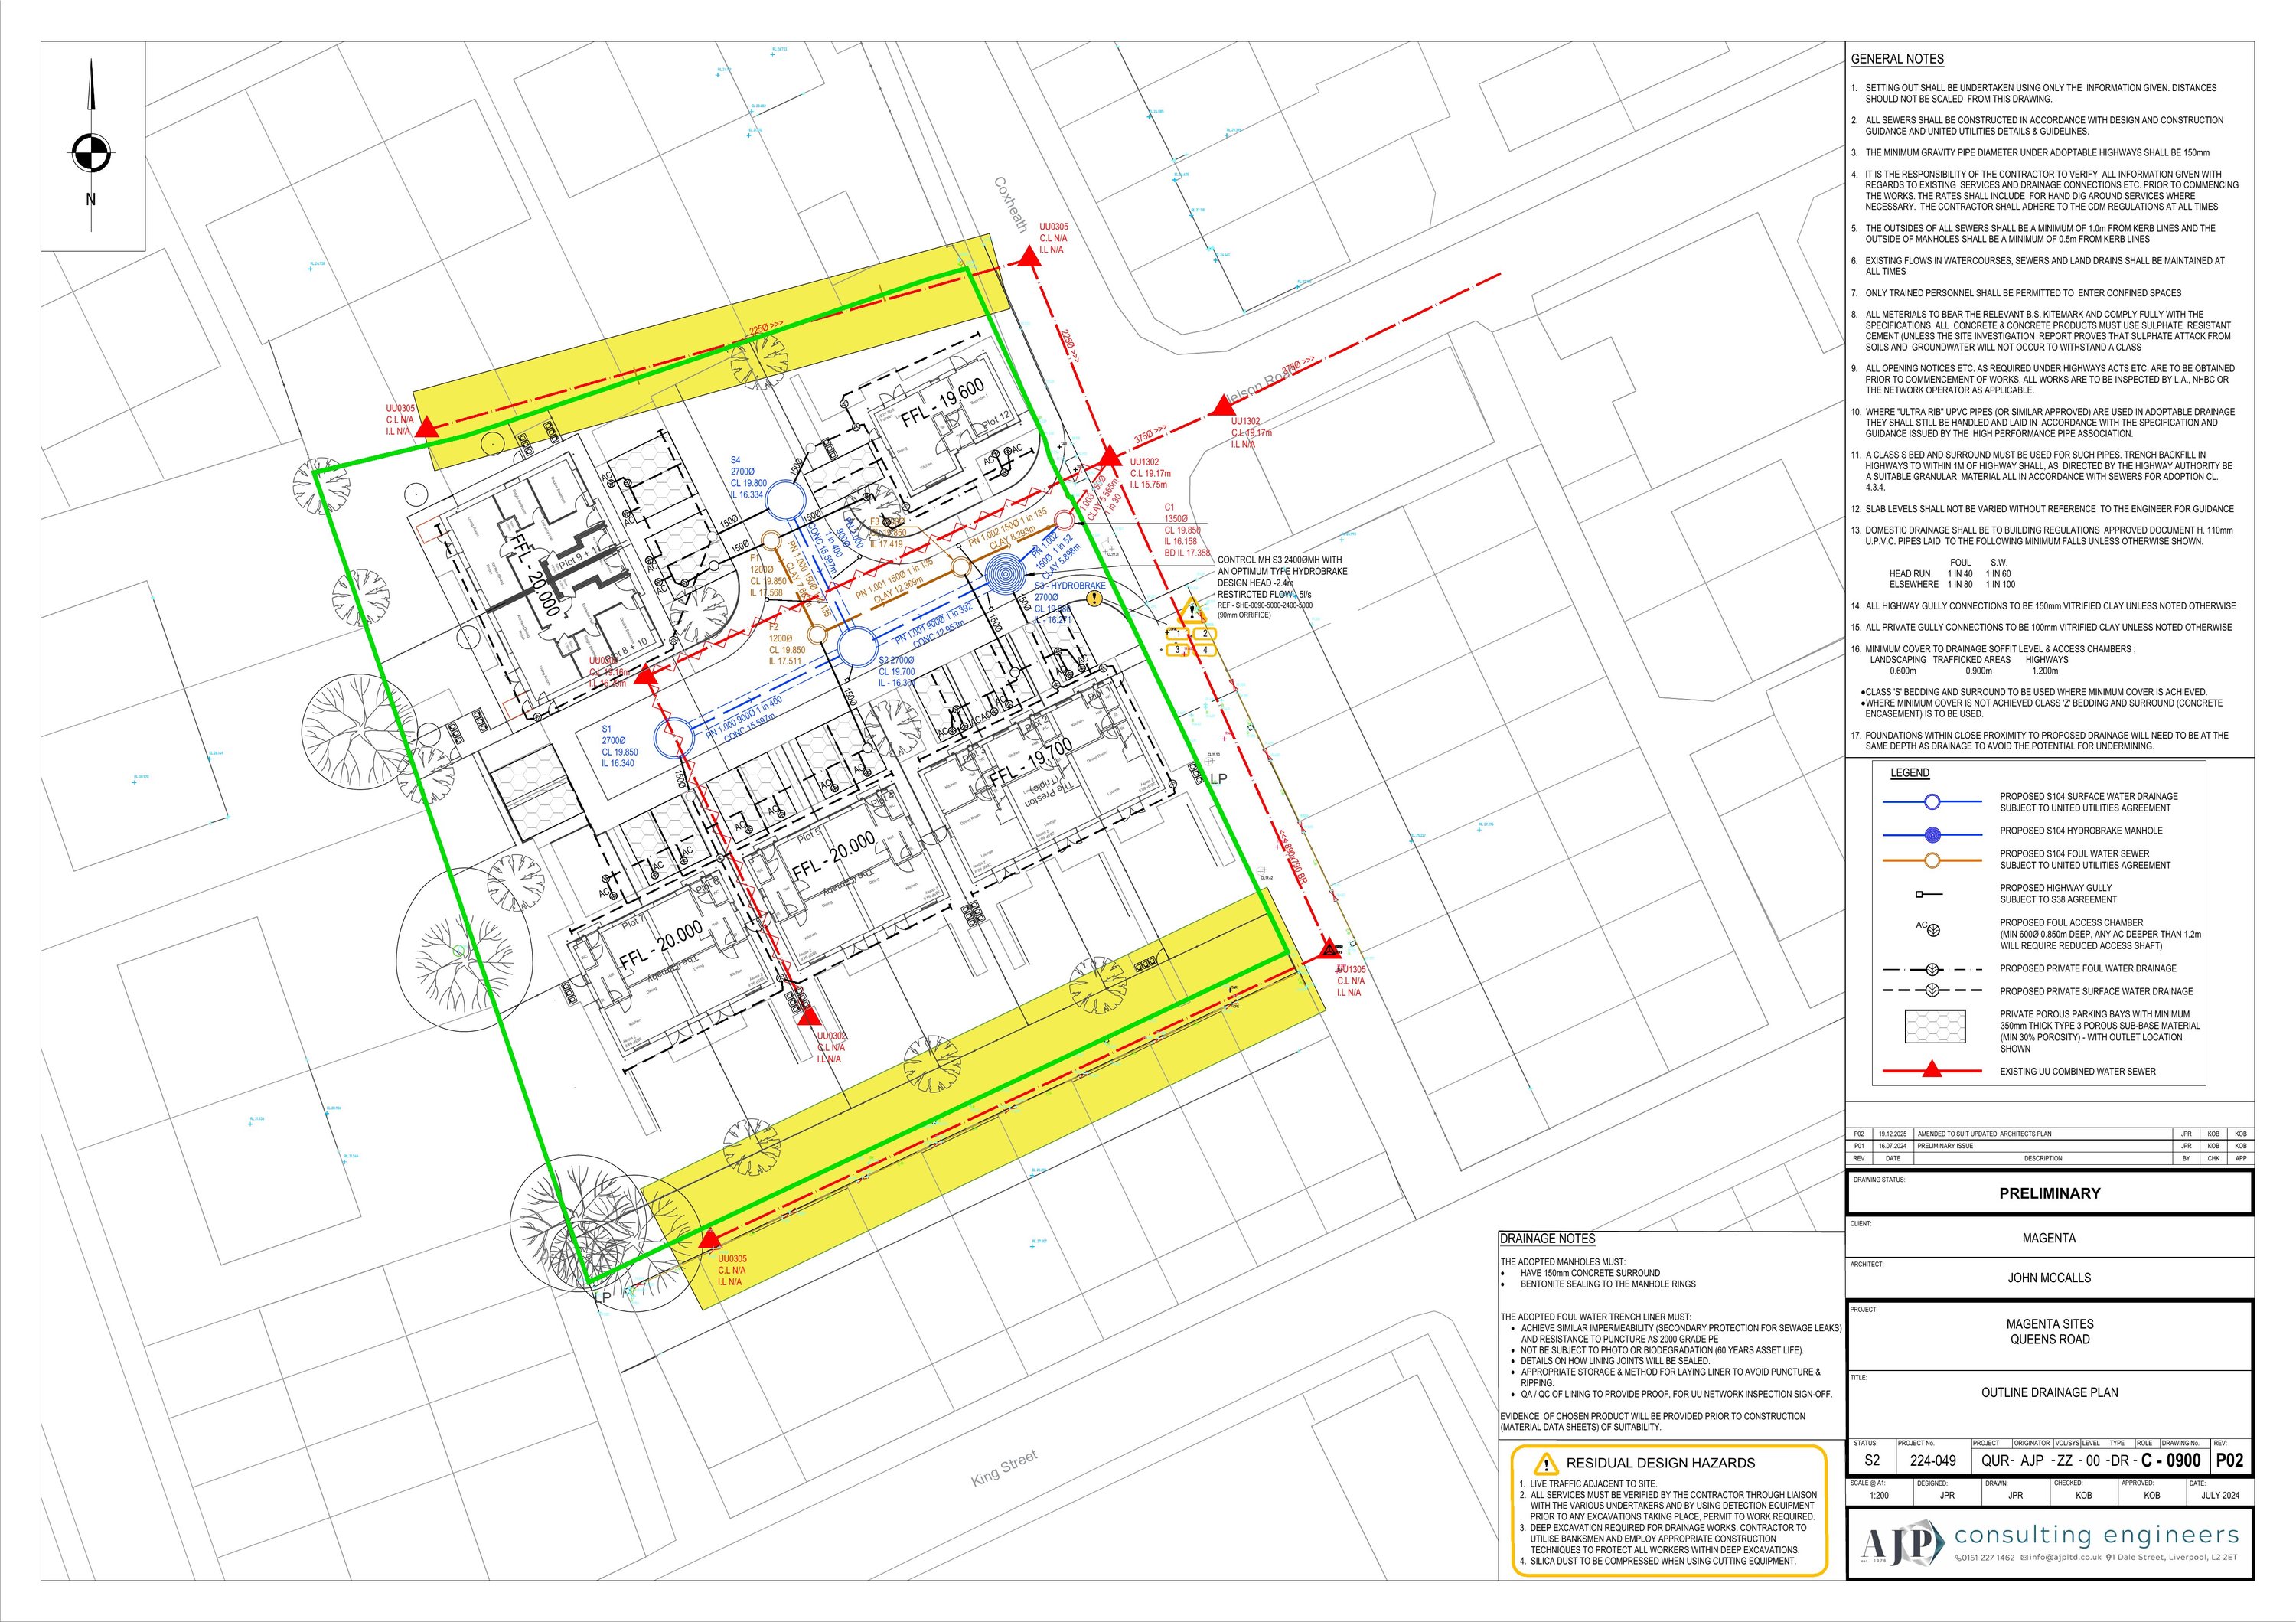Click the yellow circular exclamation hazard marker
This screenshot has height=1622, width=2296.
[1095, 598]
